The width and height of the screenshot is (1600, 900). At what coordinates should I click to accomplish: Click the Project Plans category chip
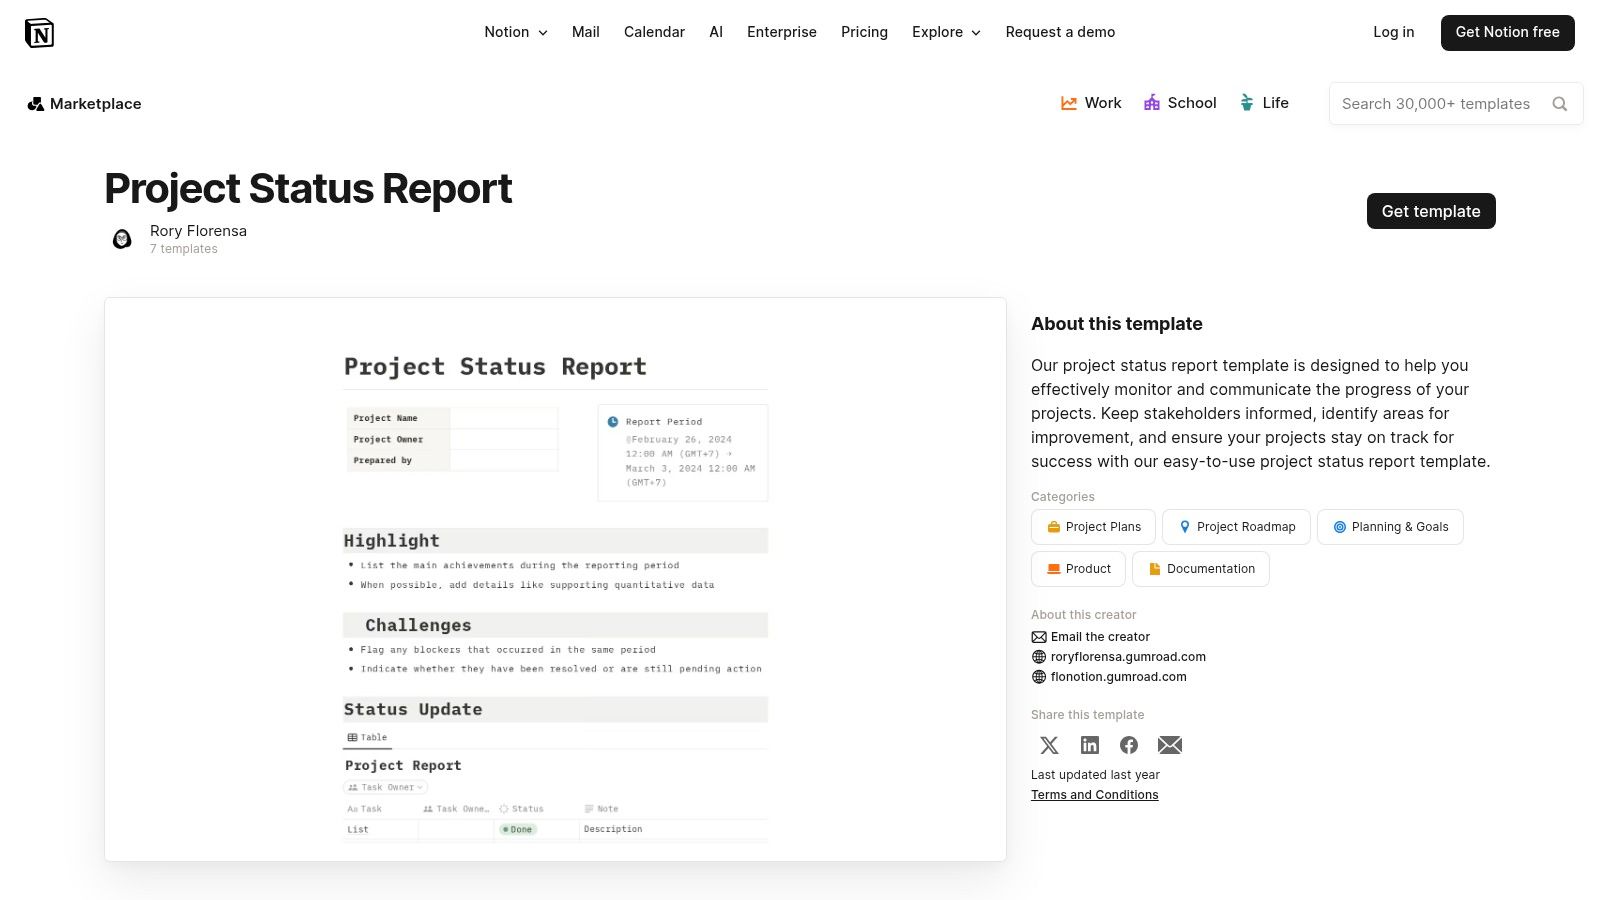[x=1092, y=527]
